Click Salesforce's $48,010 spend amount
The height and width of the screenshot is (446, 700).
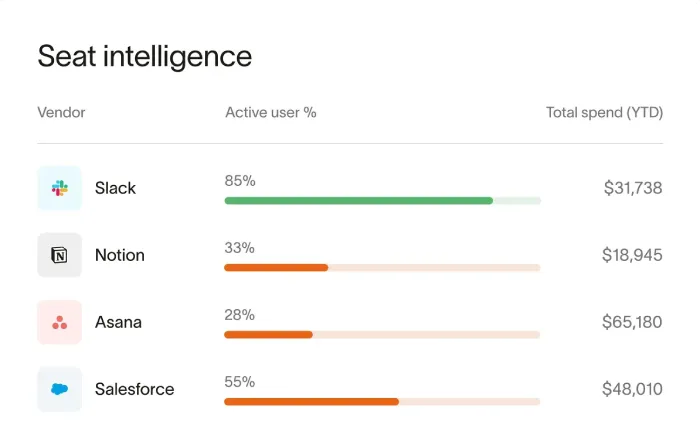click(x=631, y=389)
